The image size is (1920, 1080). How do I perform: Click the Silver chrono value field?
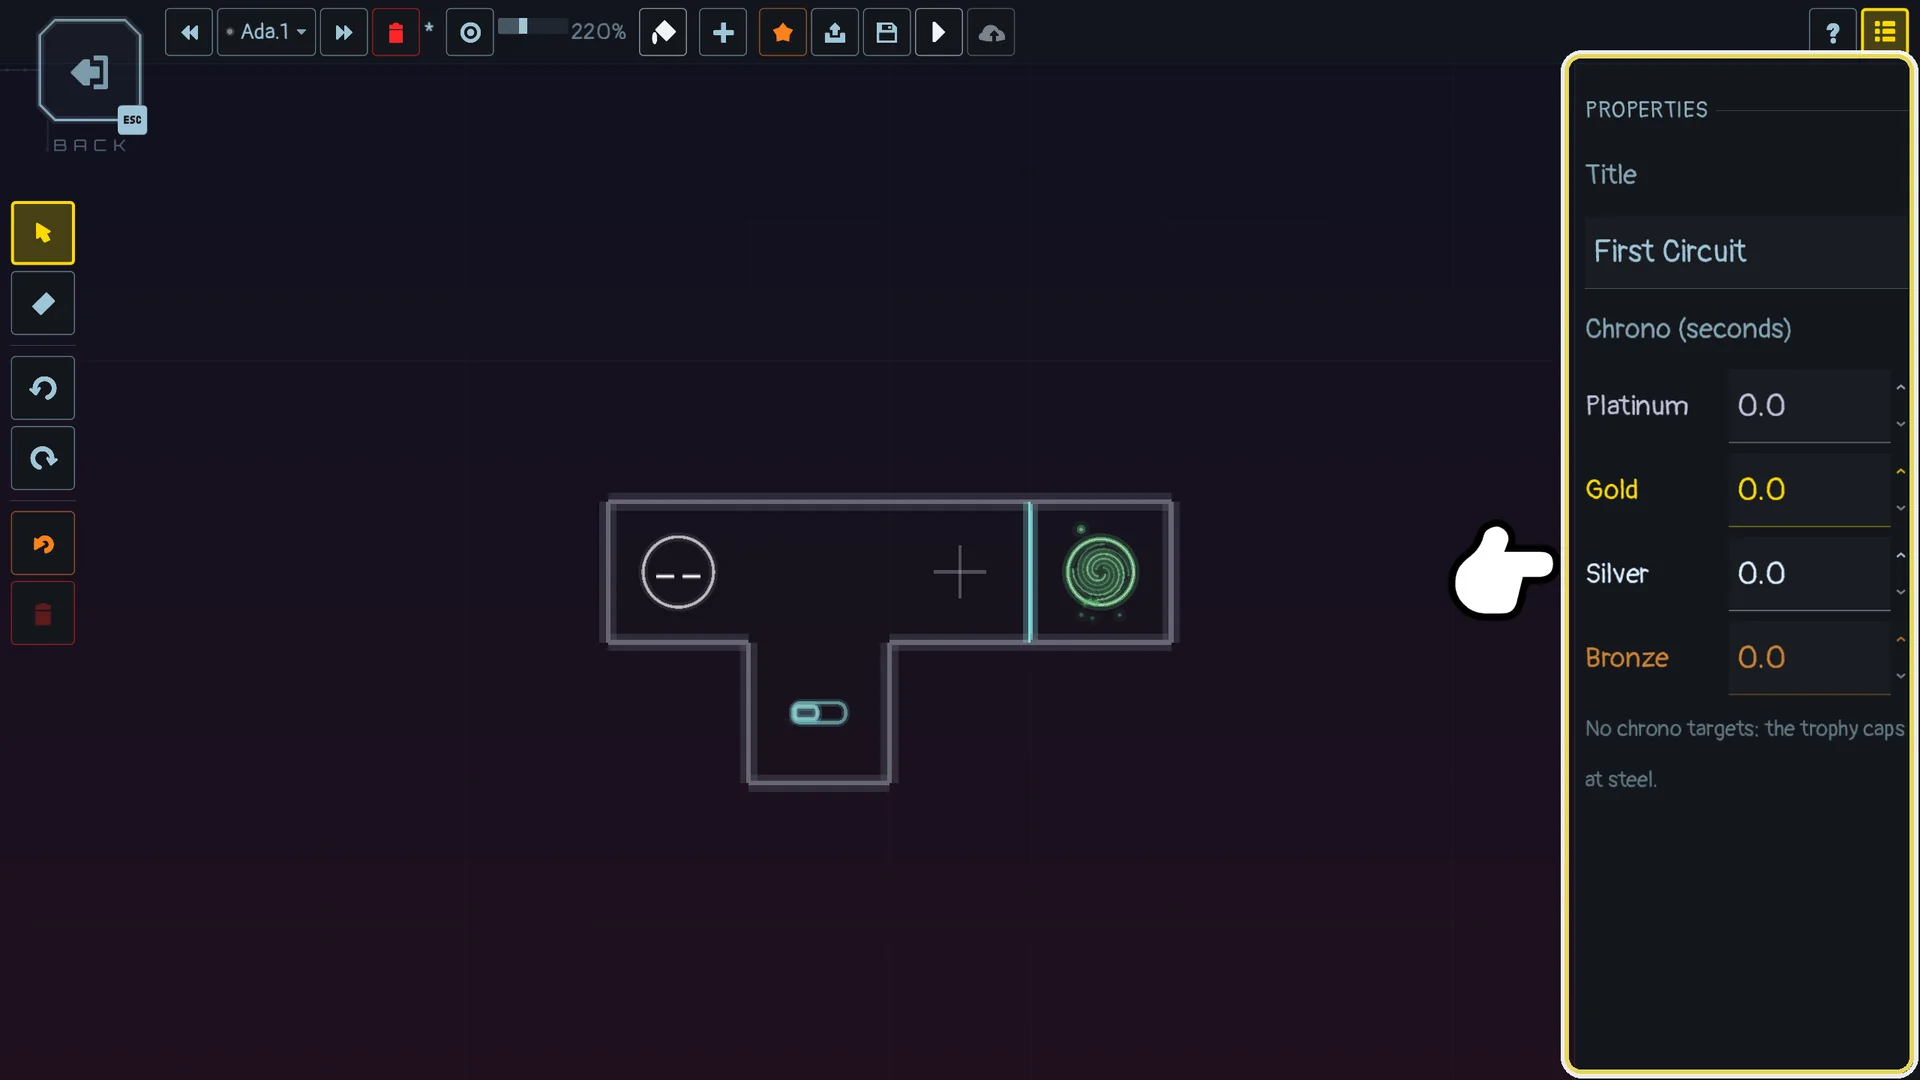coord(1809,574)
